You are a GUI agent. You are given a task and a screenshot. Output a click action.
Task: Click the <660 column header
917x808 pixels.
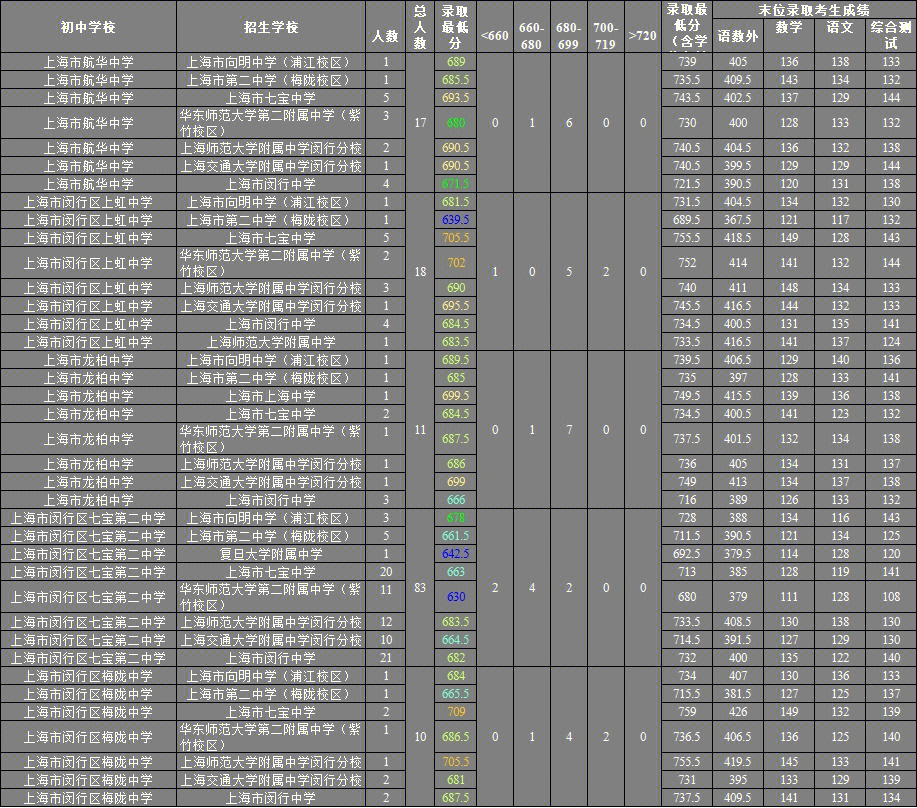point(495,36)
